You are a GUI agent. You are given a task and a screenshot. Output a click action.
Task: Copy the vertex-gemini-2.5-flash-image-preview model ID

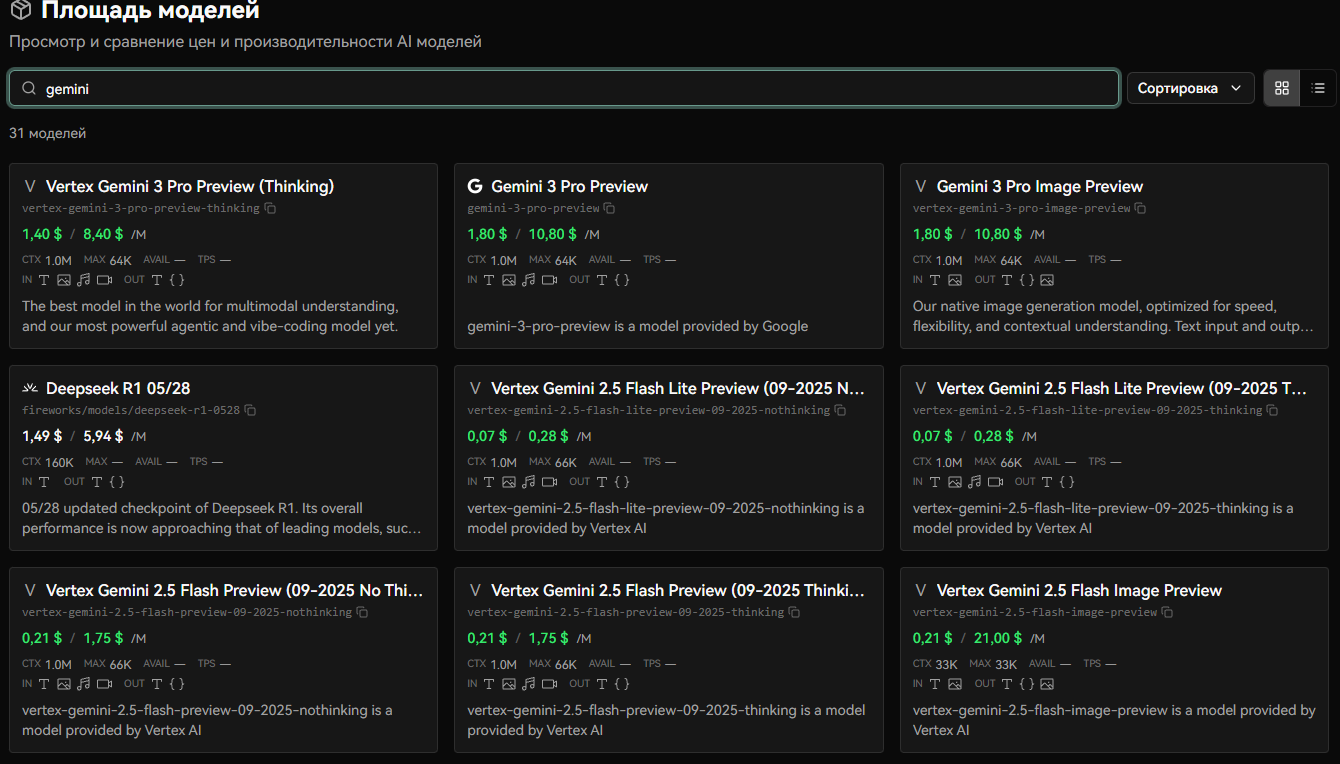1167,612
